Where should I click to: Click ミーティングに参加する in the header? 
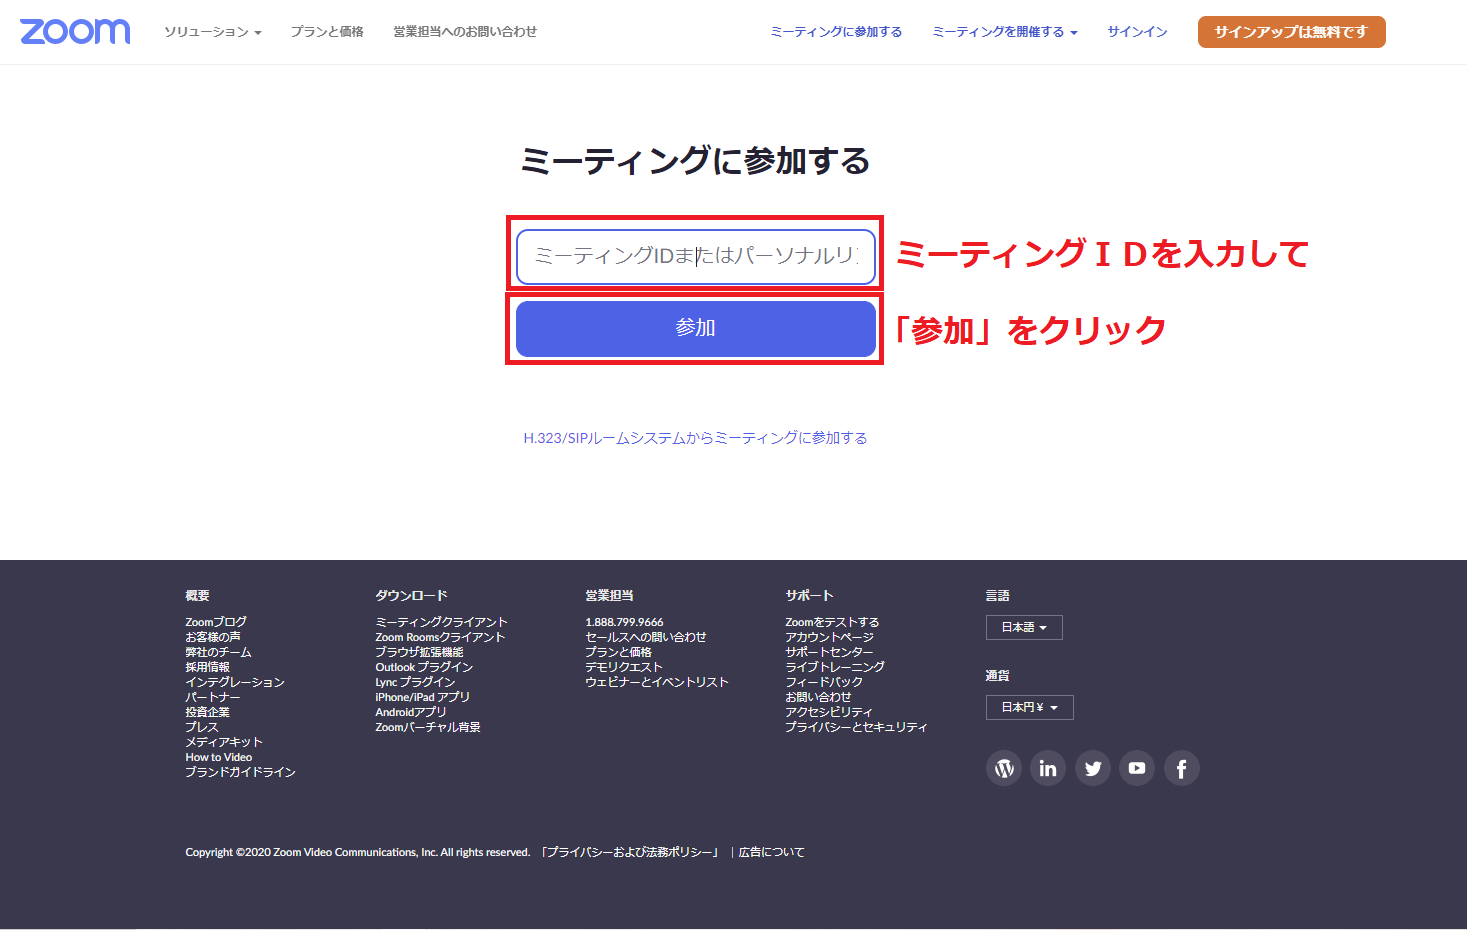(836, 32)
